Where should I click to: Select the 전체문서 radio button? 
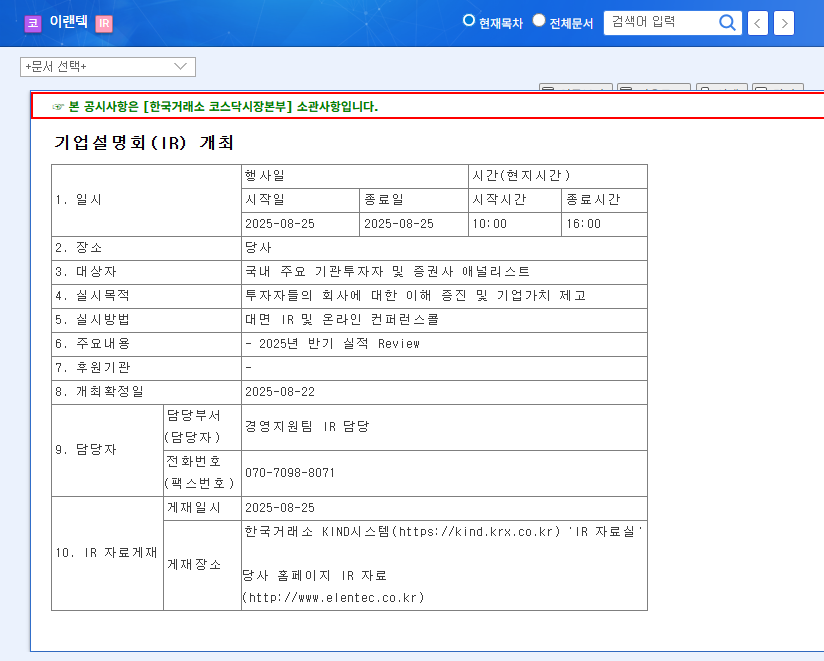[538, 19]
